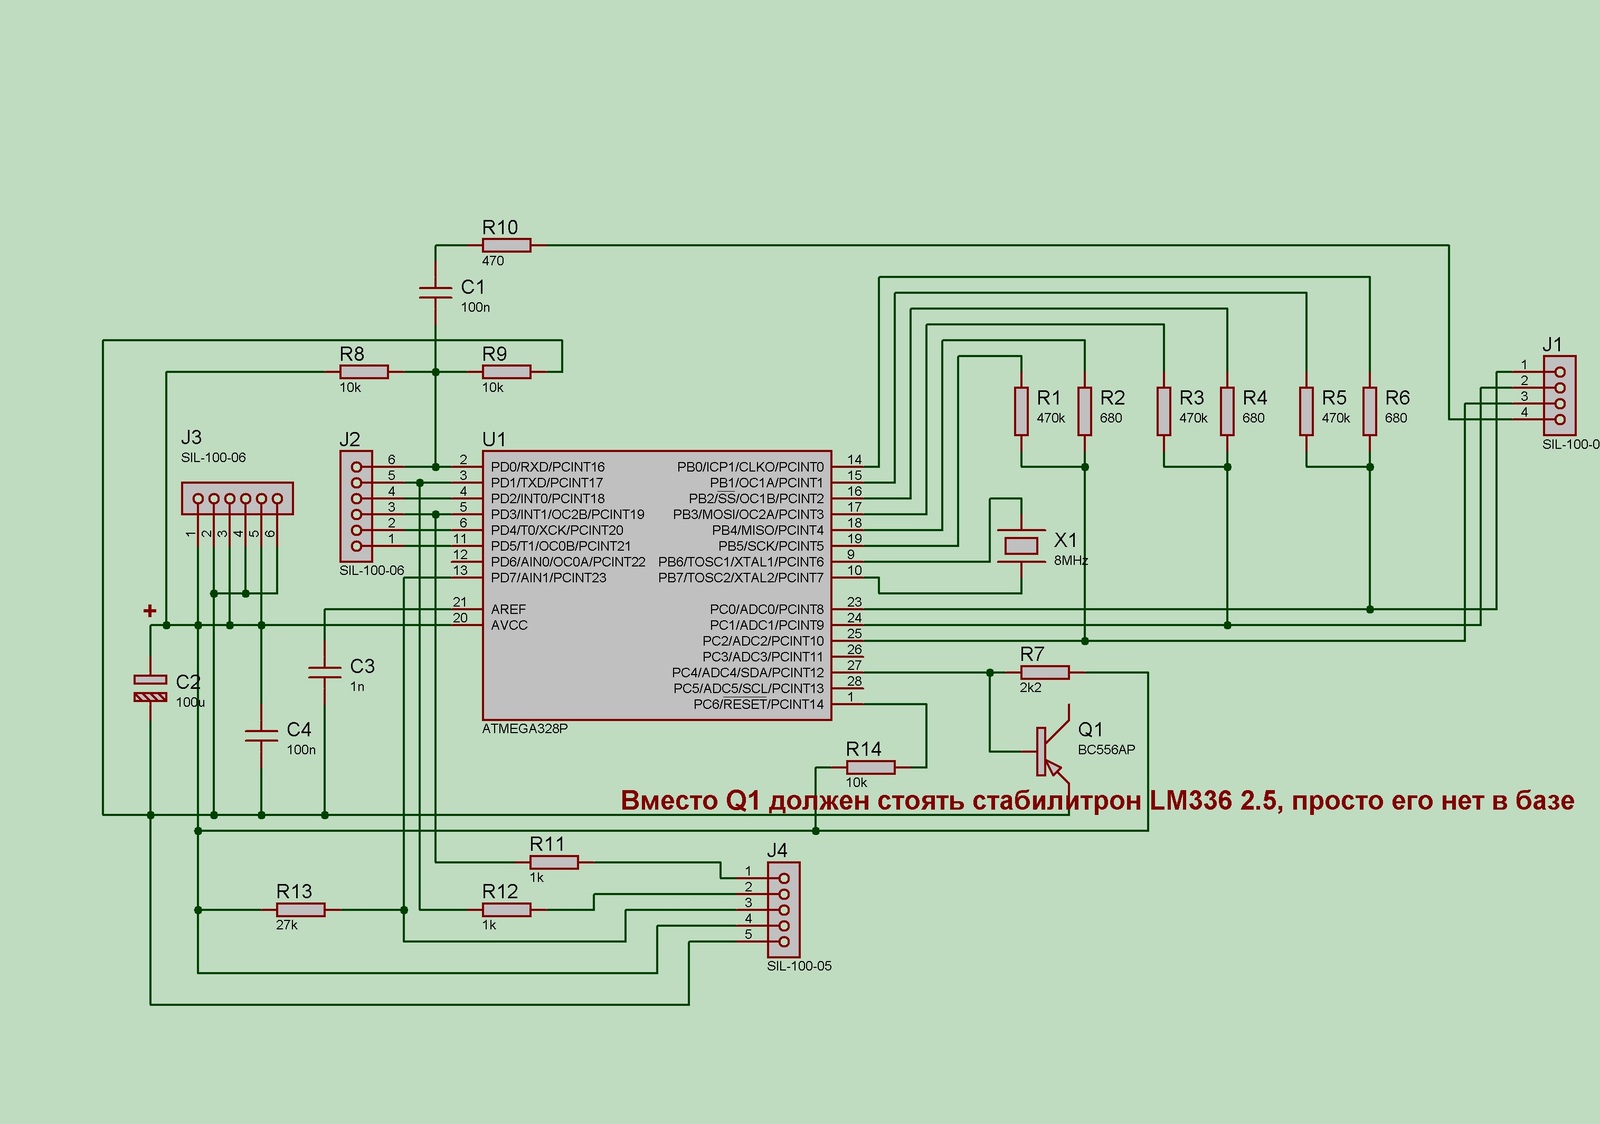Viewport: 1600px width, 1124px height.
Task: Select the J2 six-pin header
Action: [357, 506]
